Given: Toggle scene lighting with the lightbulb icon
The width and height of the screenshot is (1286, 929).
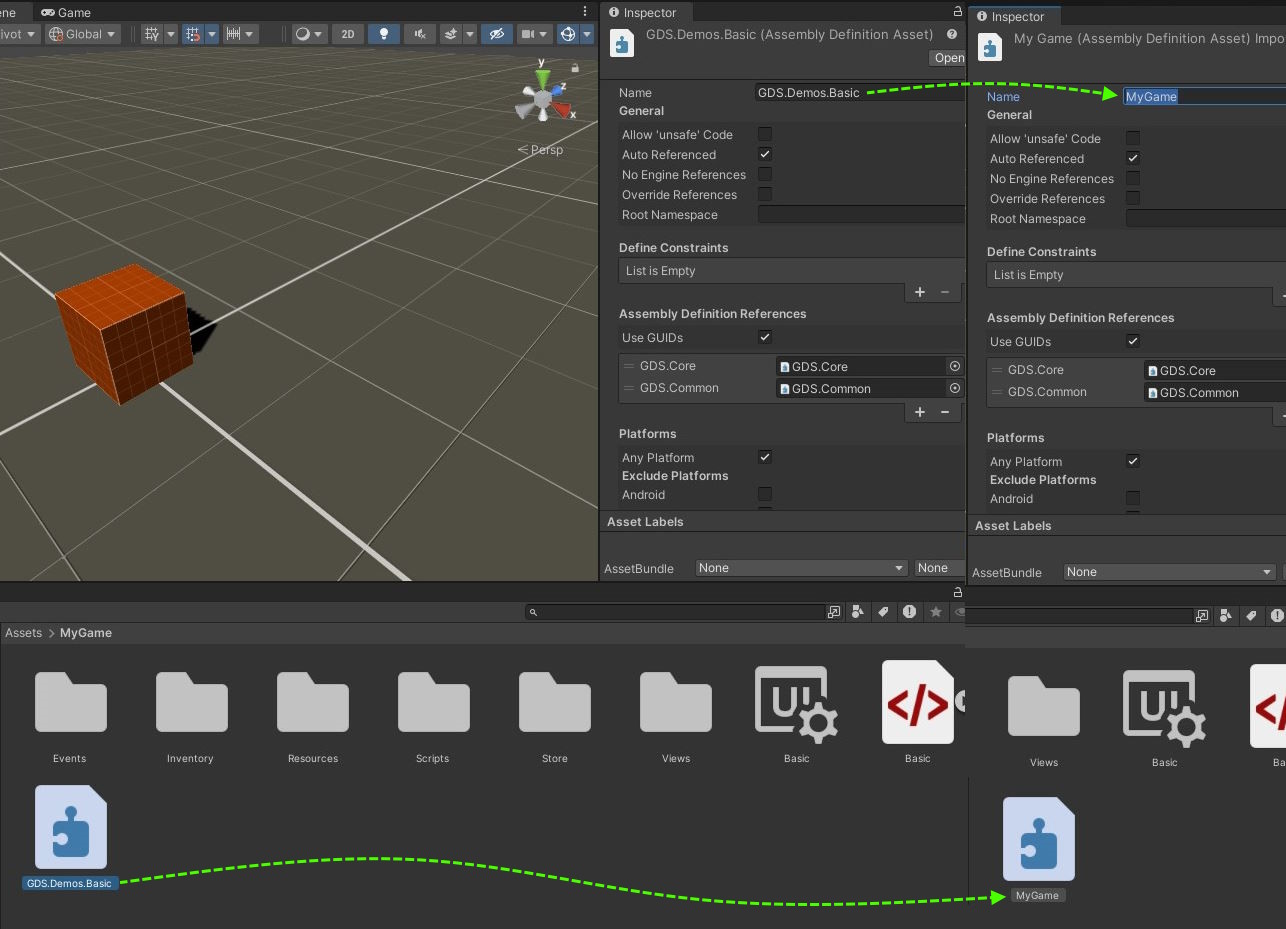Looking at the screenshot, I should 383,34.
